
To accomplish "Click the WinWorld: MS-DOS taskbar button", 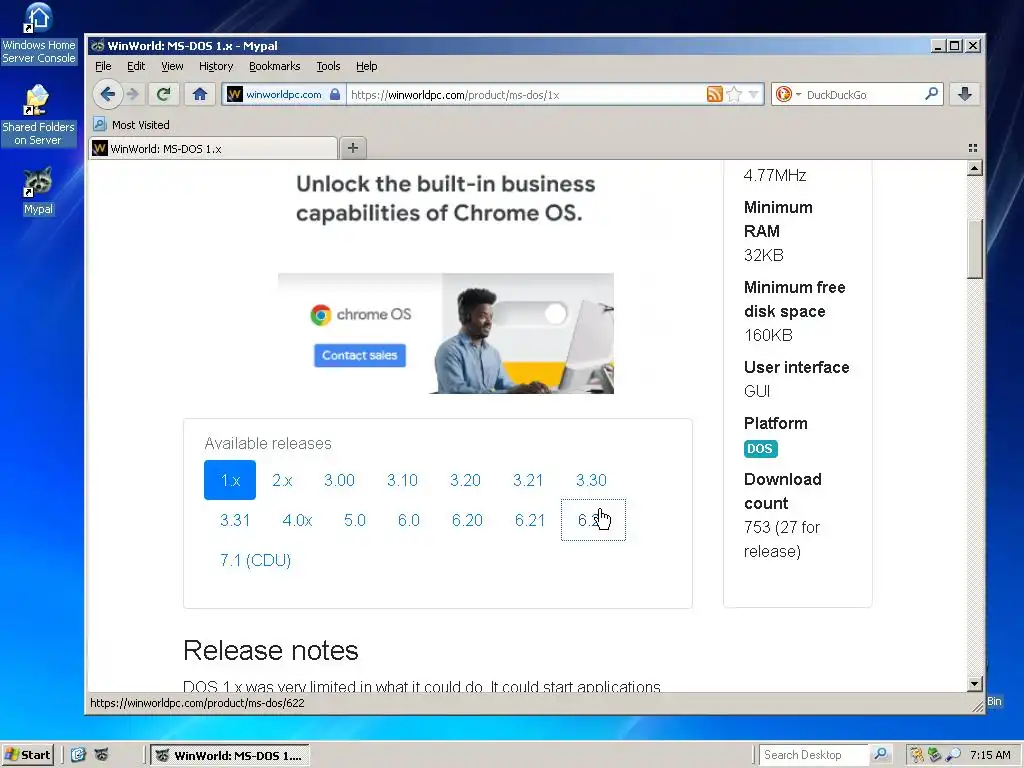I will [x=230, y=756].
